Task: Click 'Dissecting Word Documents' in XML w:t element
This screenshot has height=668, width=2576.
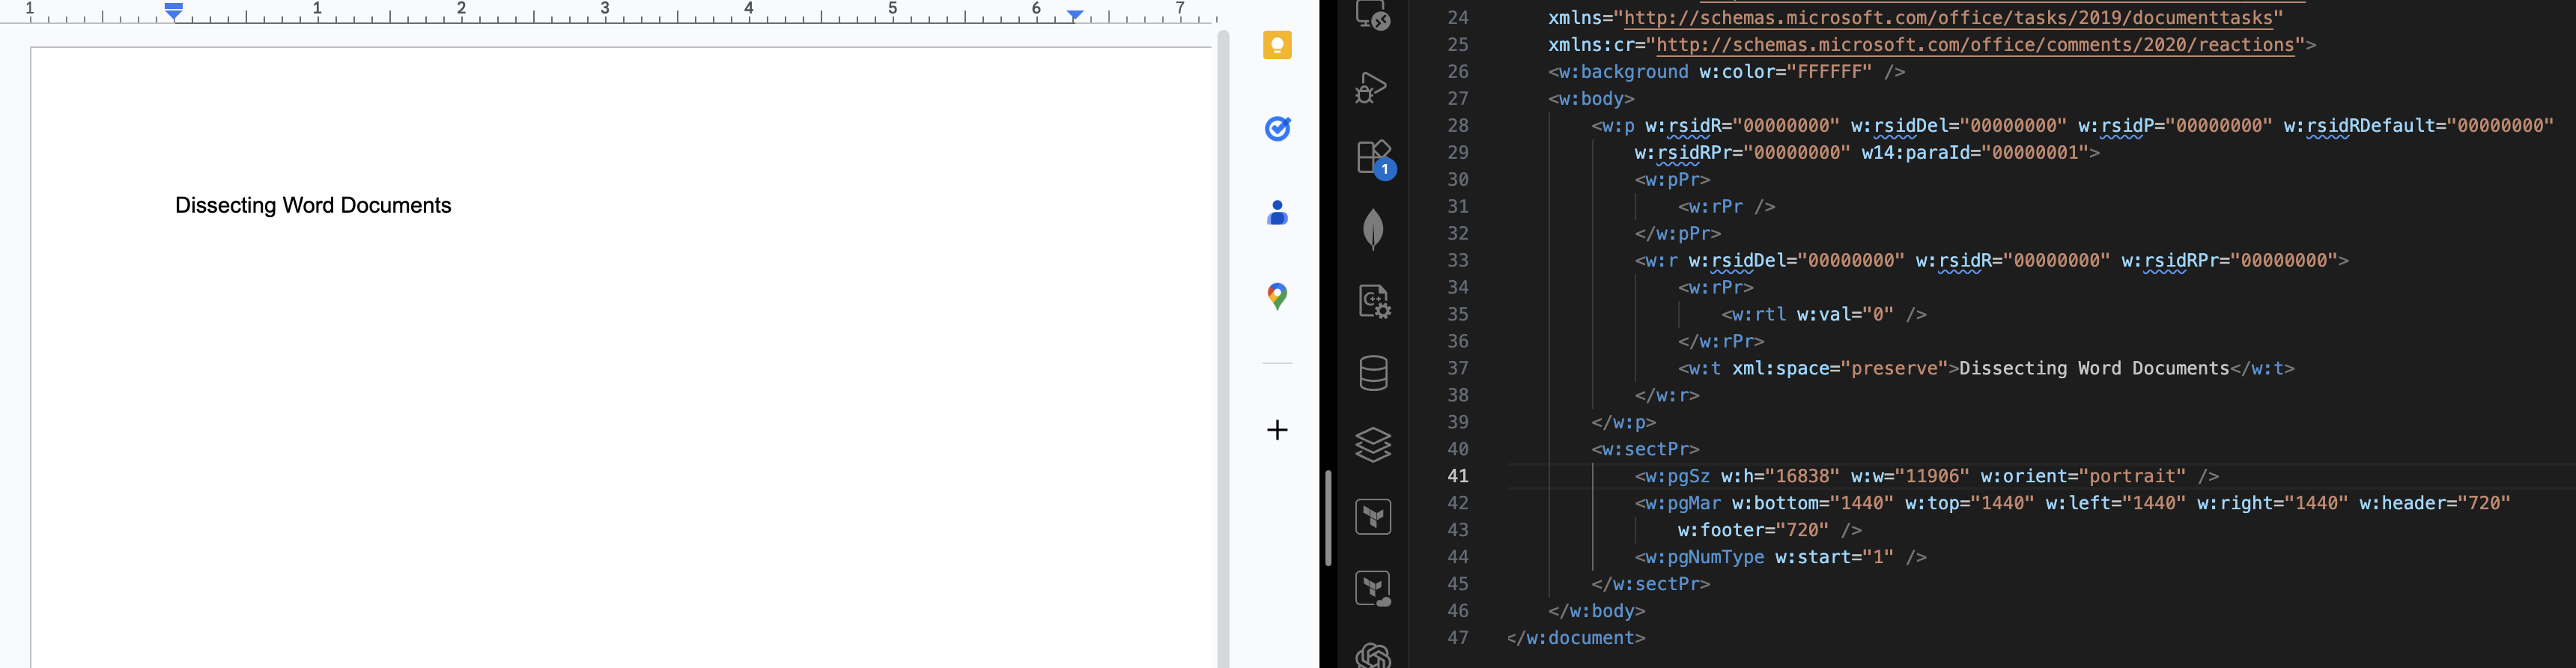Action: (x=2094, y=369)
